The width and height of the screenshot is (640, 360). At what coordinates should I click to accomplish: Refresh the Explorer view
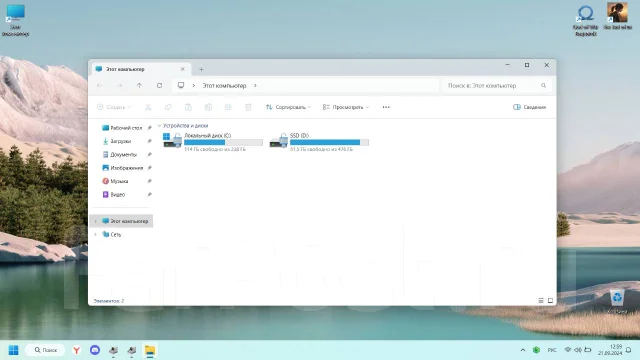pyautogui.click(x=160, y=85)
